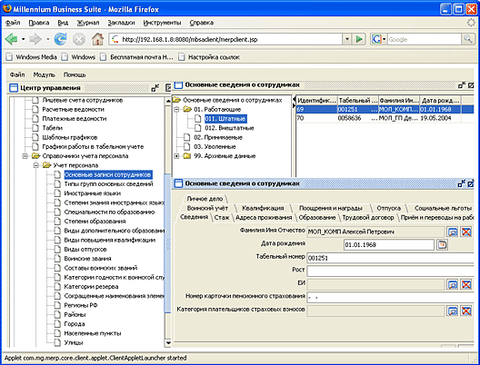
Task: Sort by the Дата рожд... column header
Action: coord(440,100)
